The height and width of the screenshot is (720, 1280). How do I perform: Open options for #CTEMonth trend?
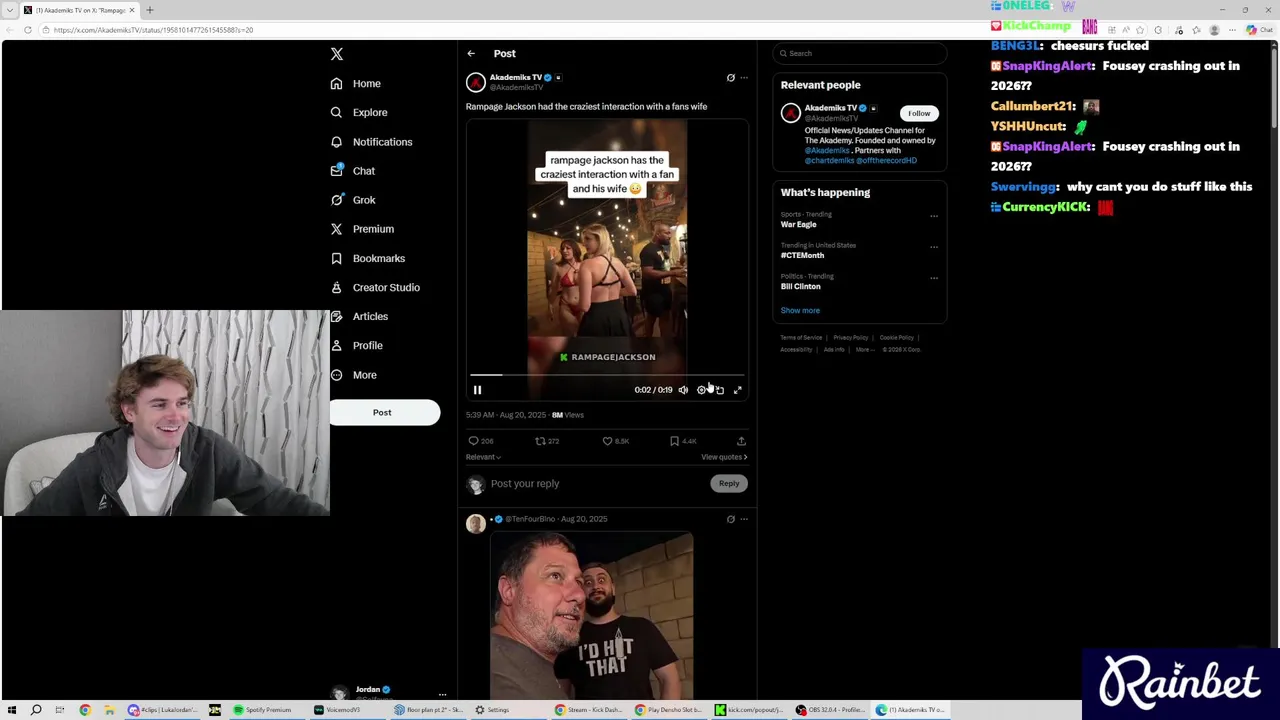[x=934, y=247]
